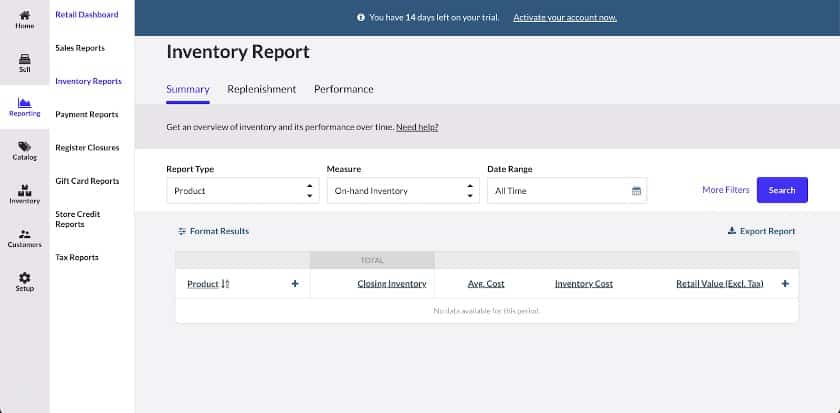
Task: Open the Setup gear icon
Action: point(25,277)
